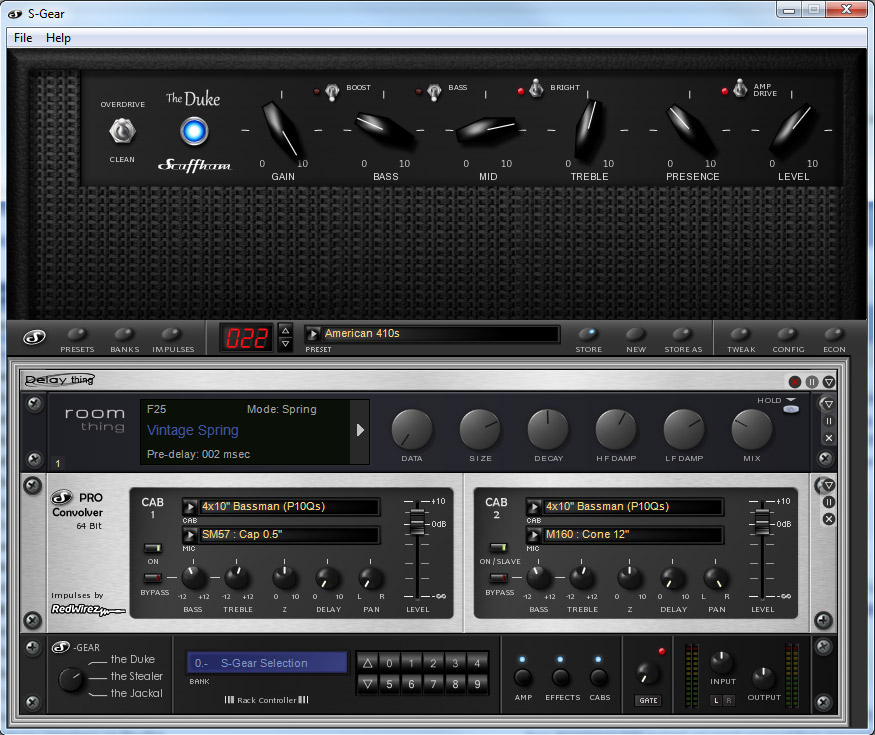Click the RedWirez logo
The width and height of the screenshot is (875, 735).
click(88, 609)
